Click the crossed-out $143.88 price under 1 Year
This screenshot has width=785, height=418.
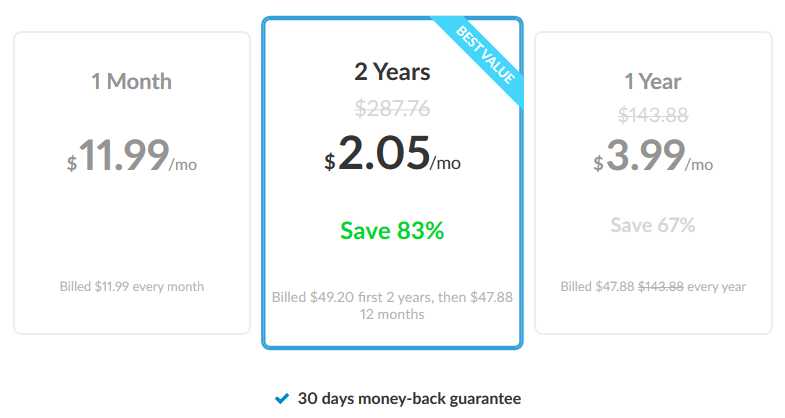pos(653,115)
